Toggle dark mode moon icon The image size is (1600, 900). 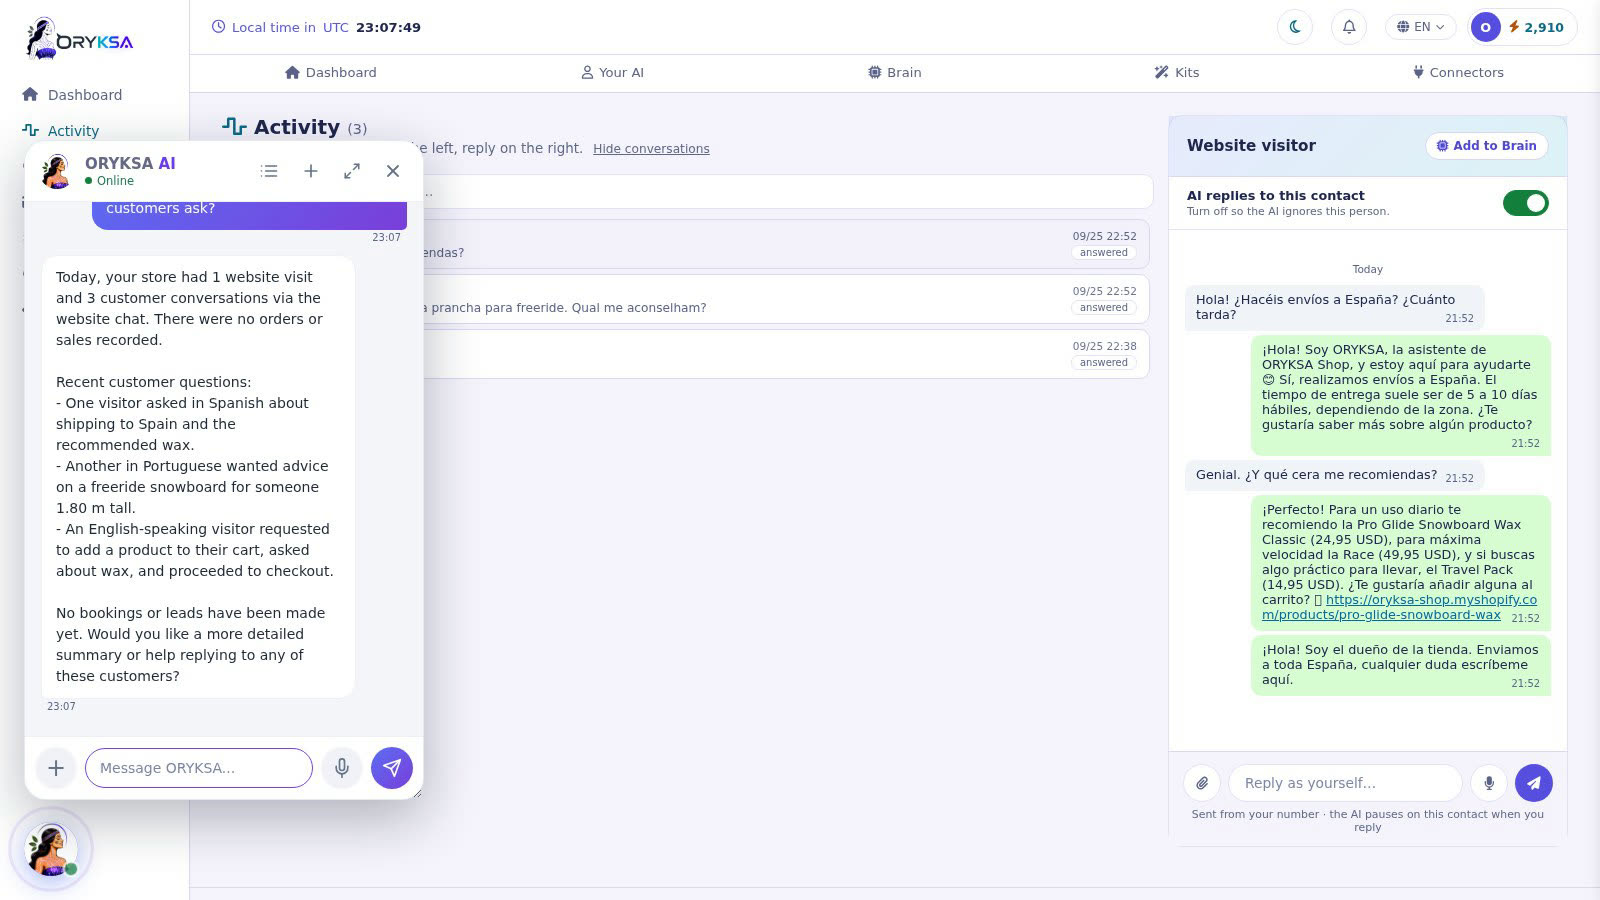click(1295, 27)
